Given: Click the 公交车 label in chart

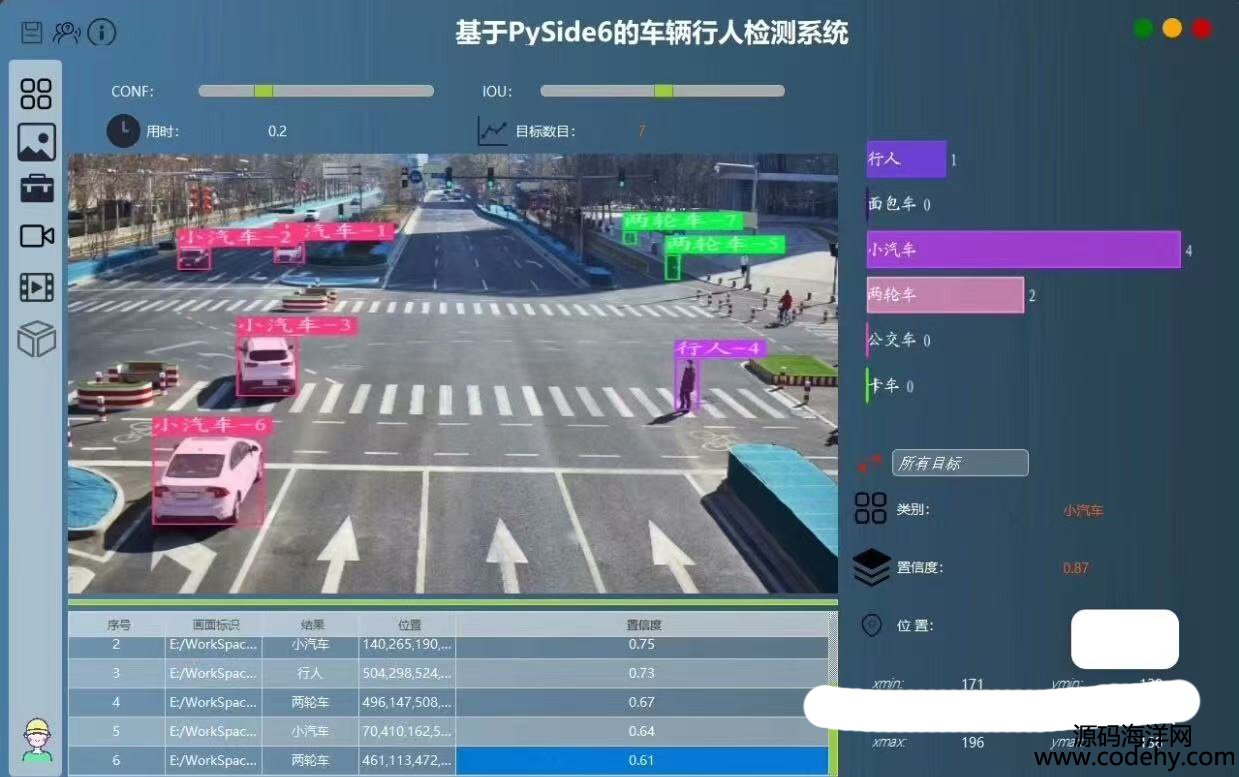Looking at the screenshot, I should (892, 340).
